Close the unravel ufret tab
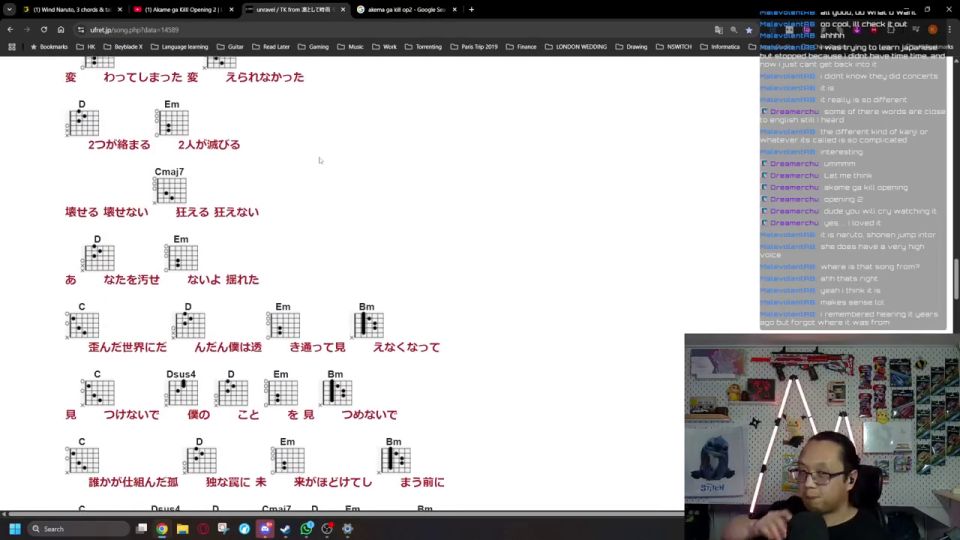 click(343, 9)
